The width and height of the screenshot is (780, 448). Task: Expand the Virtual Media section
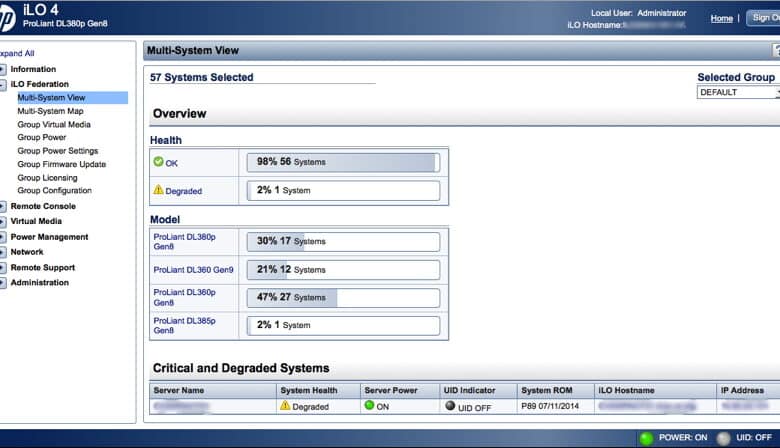coord(2,221)
